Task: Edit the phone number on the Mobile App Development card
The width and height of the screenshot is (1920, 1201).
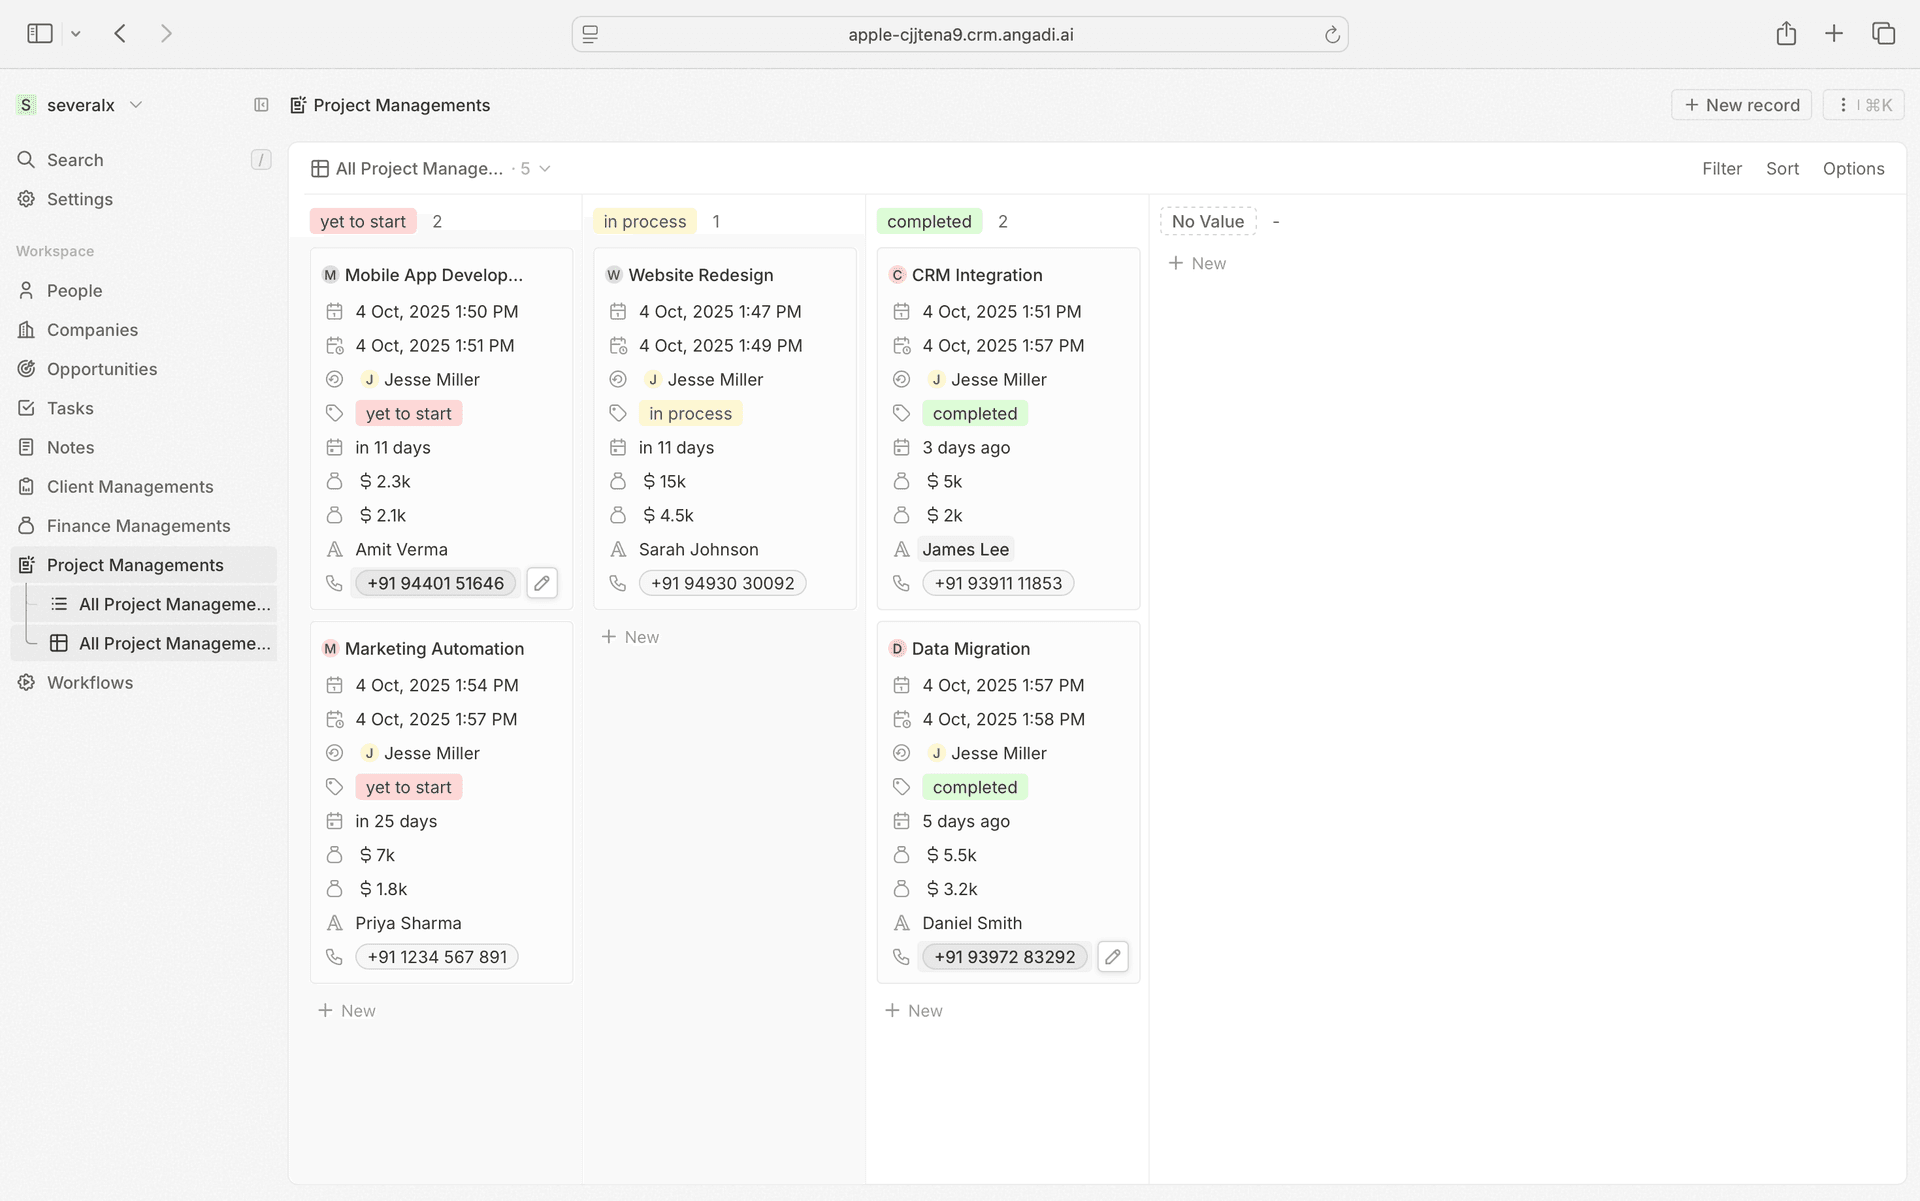Action: tap(542, 583)
